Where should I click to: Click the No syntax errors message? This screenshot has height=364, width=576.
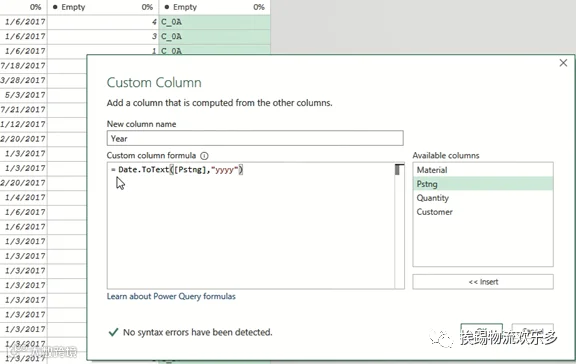pos(198,332)
